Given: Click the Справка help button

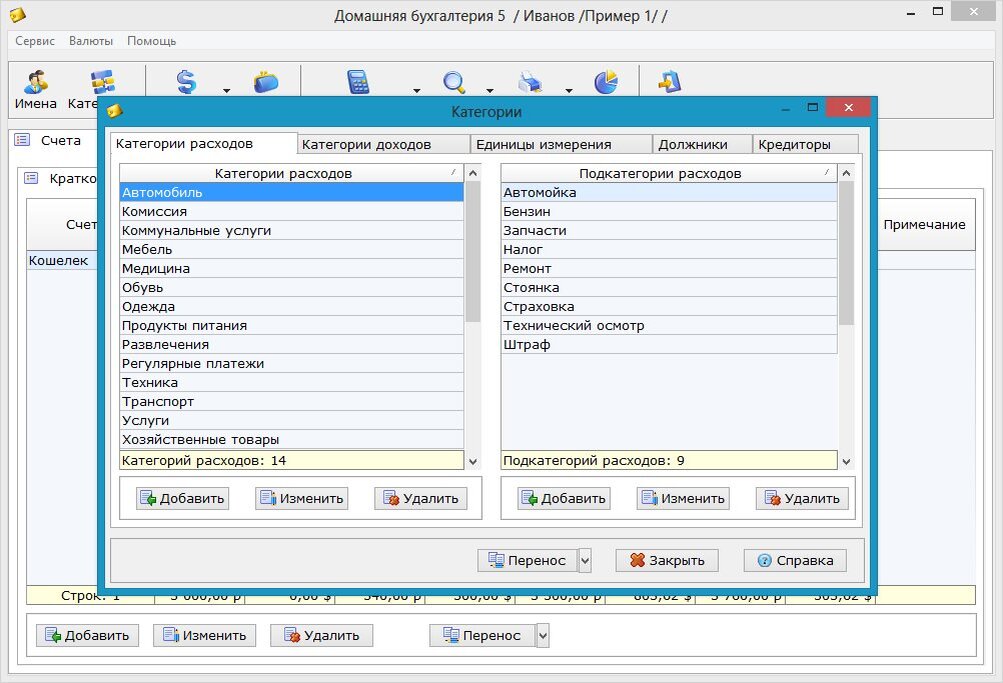Looking at the screenshot, I should (794, 560).
